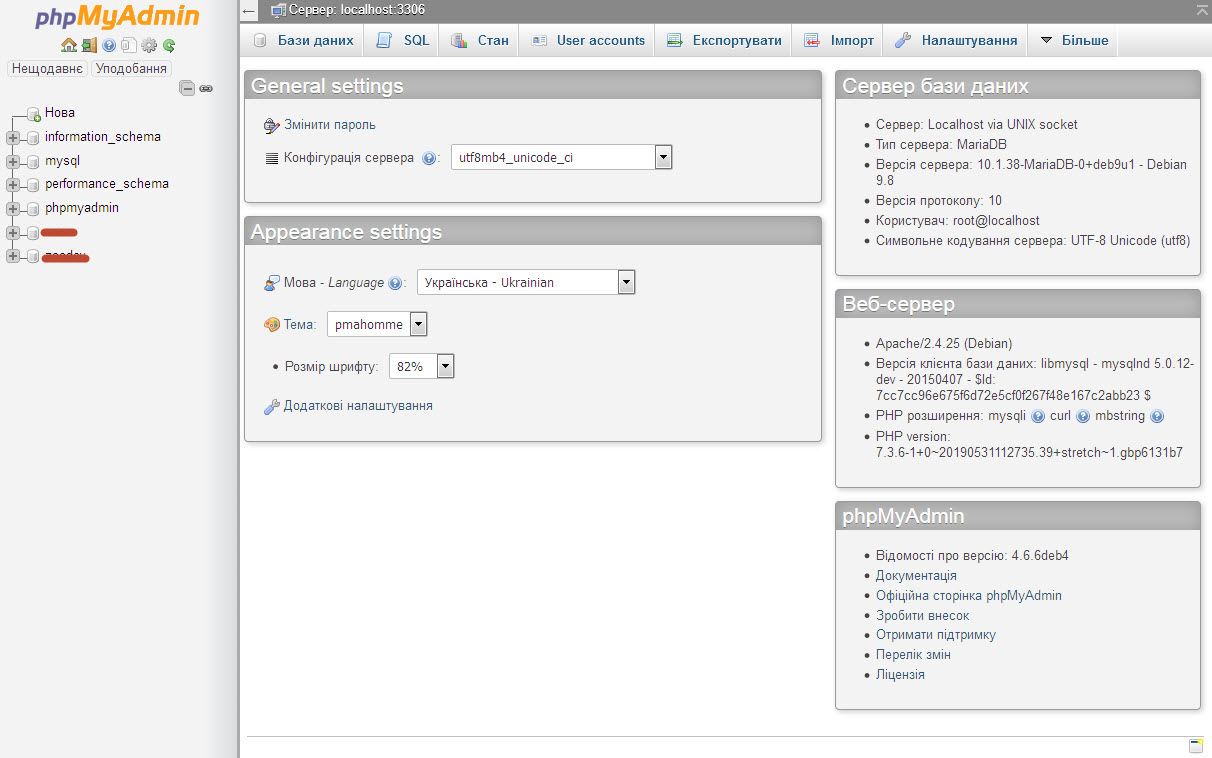Viewport: 1212px width, 758px height.
Task: Expand the information_schema database node
Action: [x=13, y=137]
